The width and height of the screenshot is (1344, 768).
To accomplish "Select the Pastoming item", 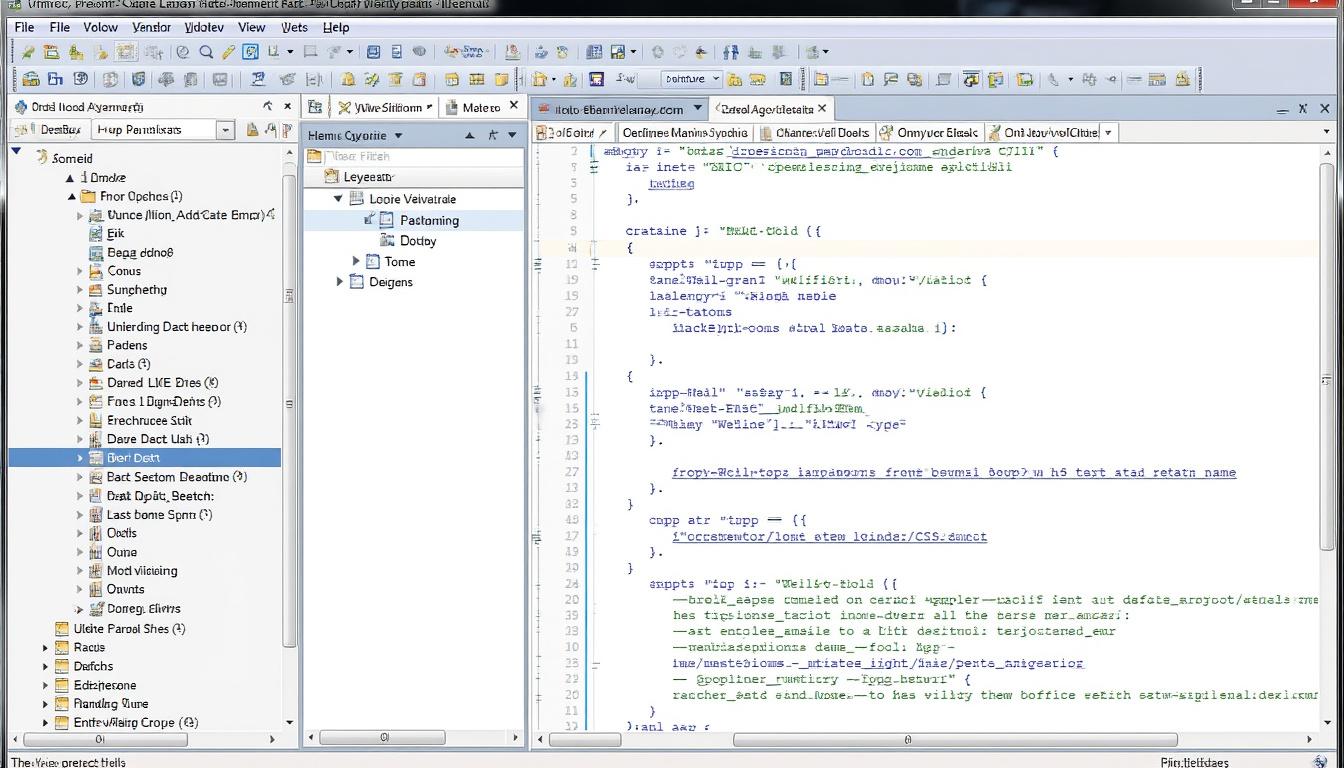I will pos(429,220).
